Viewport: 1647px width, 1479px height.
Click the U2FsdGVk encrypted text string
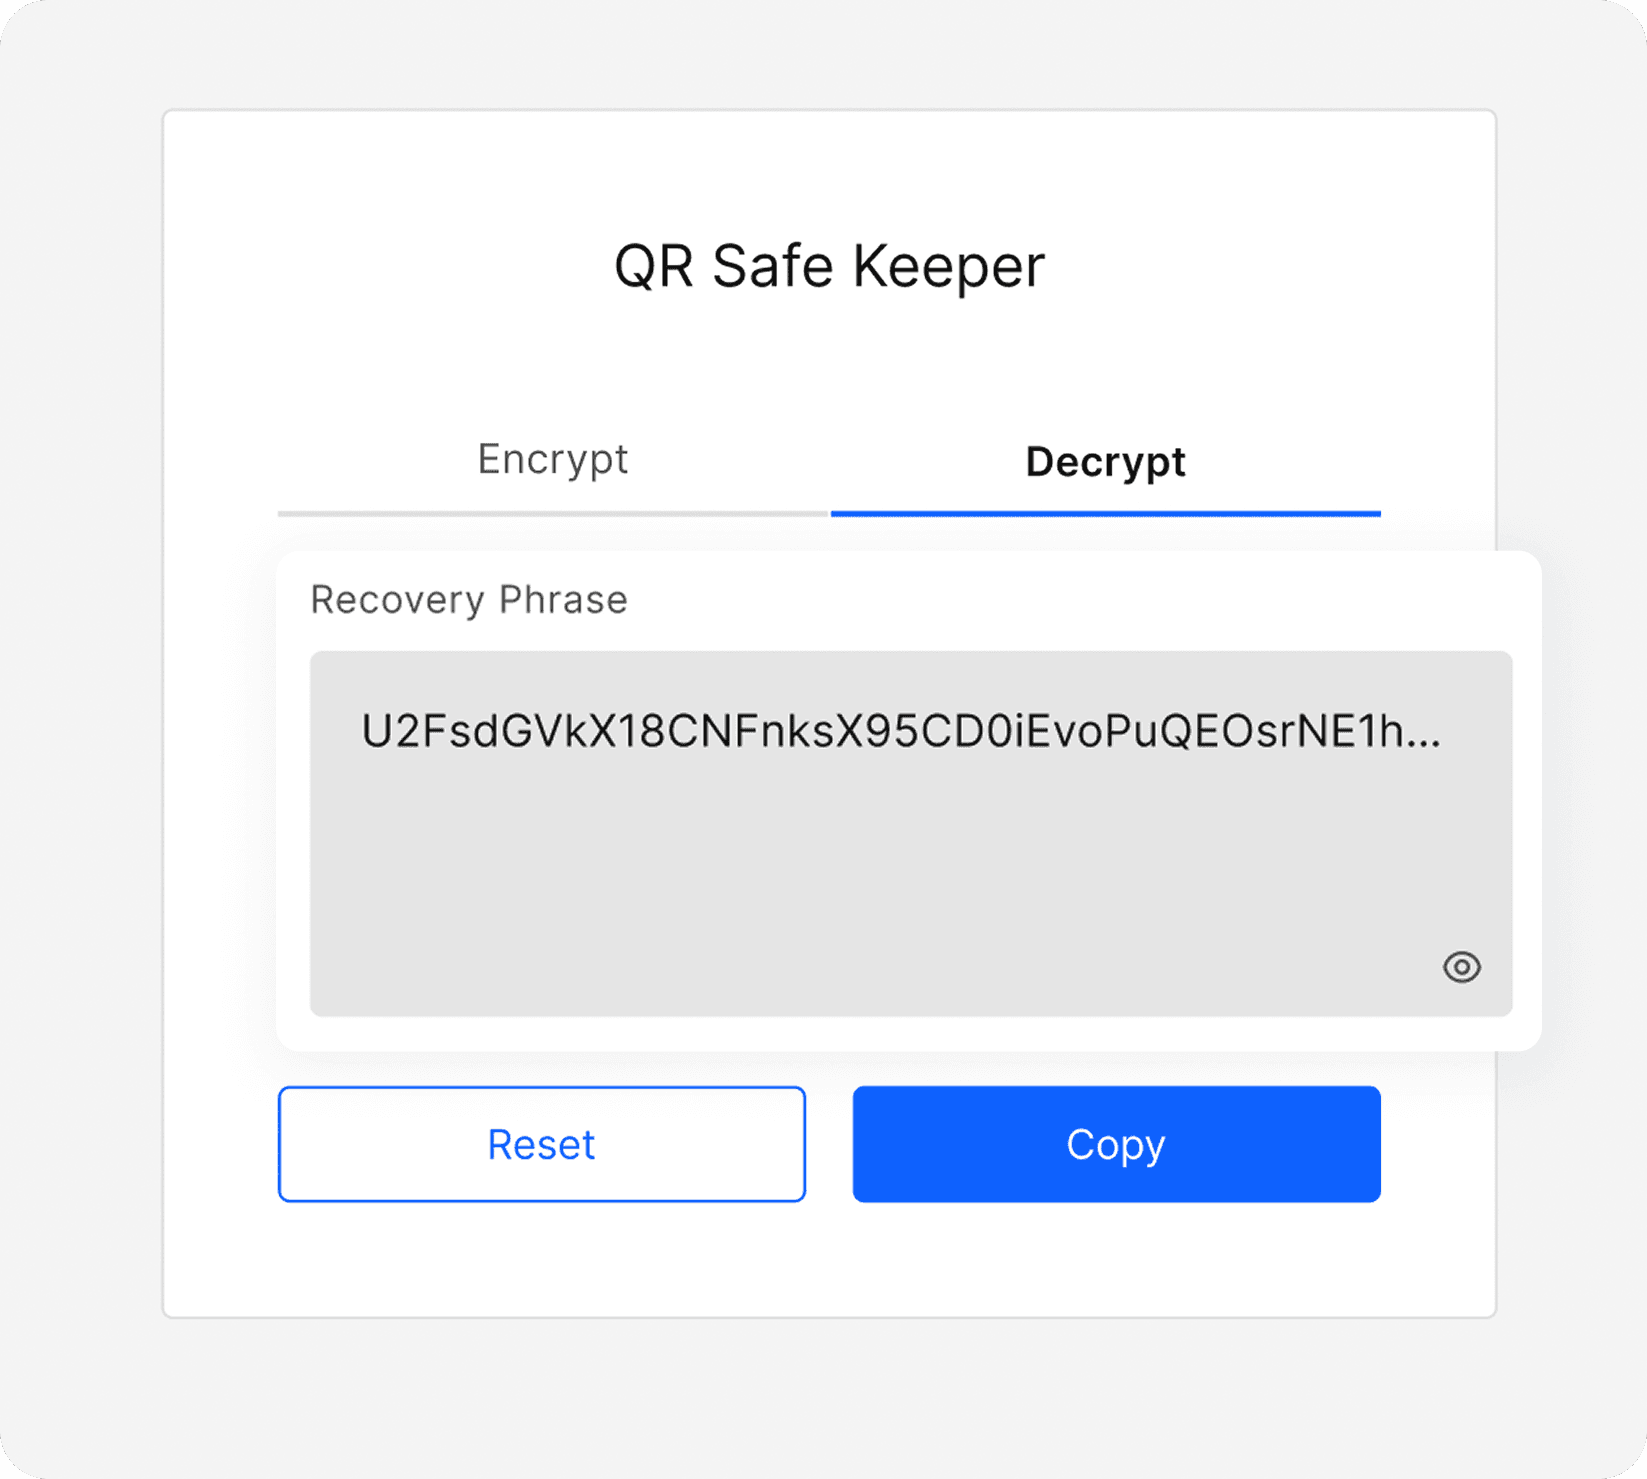tap(901, 732)
